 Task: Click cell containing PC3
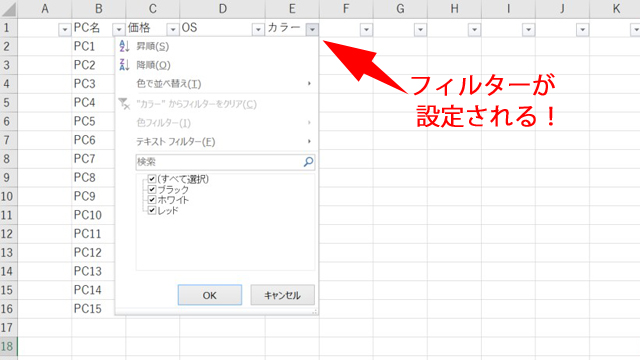pos(93,84)
